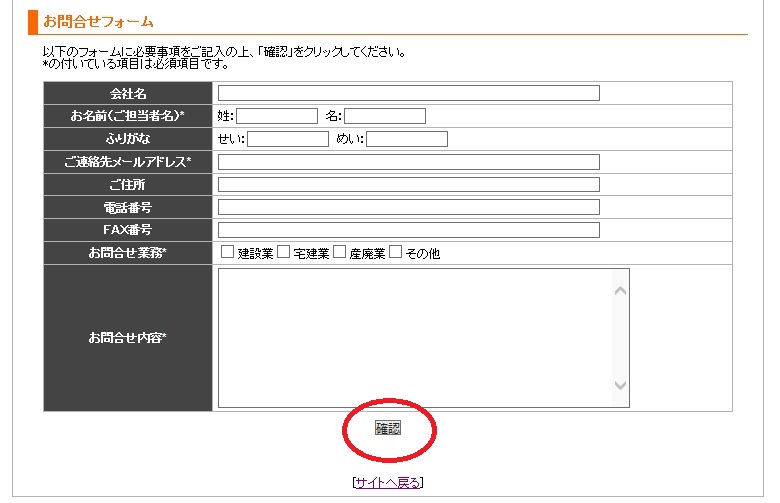Image resolution: width=780 pixels, height=503 pixels.
Task: Click the 会社名 input field
Action: [x=408, y=93]
